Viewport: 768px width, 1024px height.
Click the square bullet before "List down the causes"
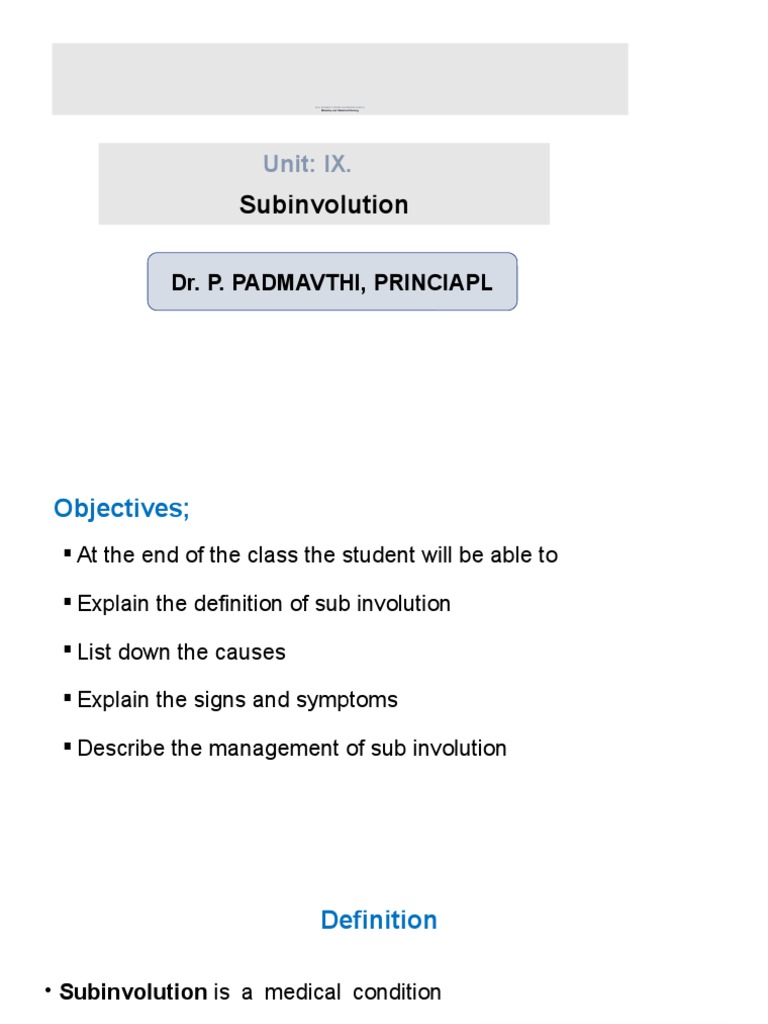68,649
